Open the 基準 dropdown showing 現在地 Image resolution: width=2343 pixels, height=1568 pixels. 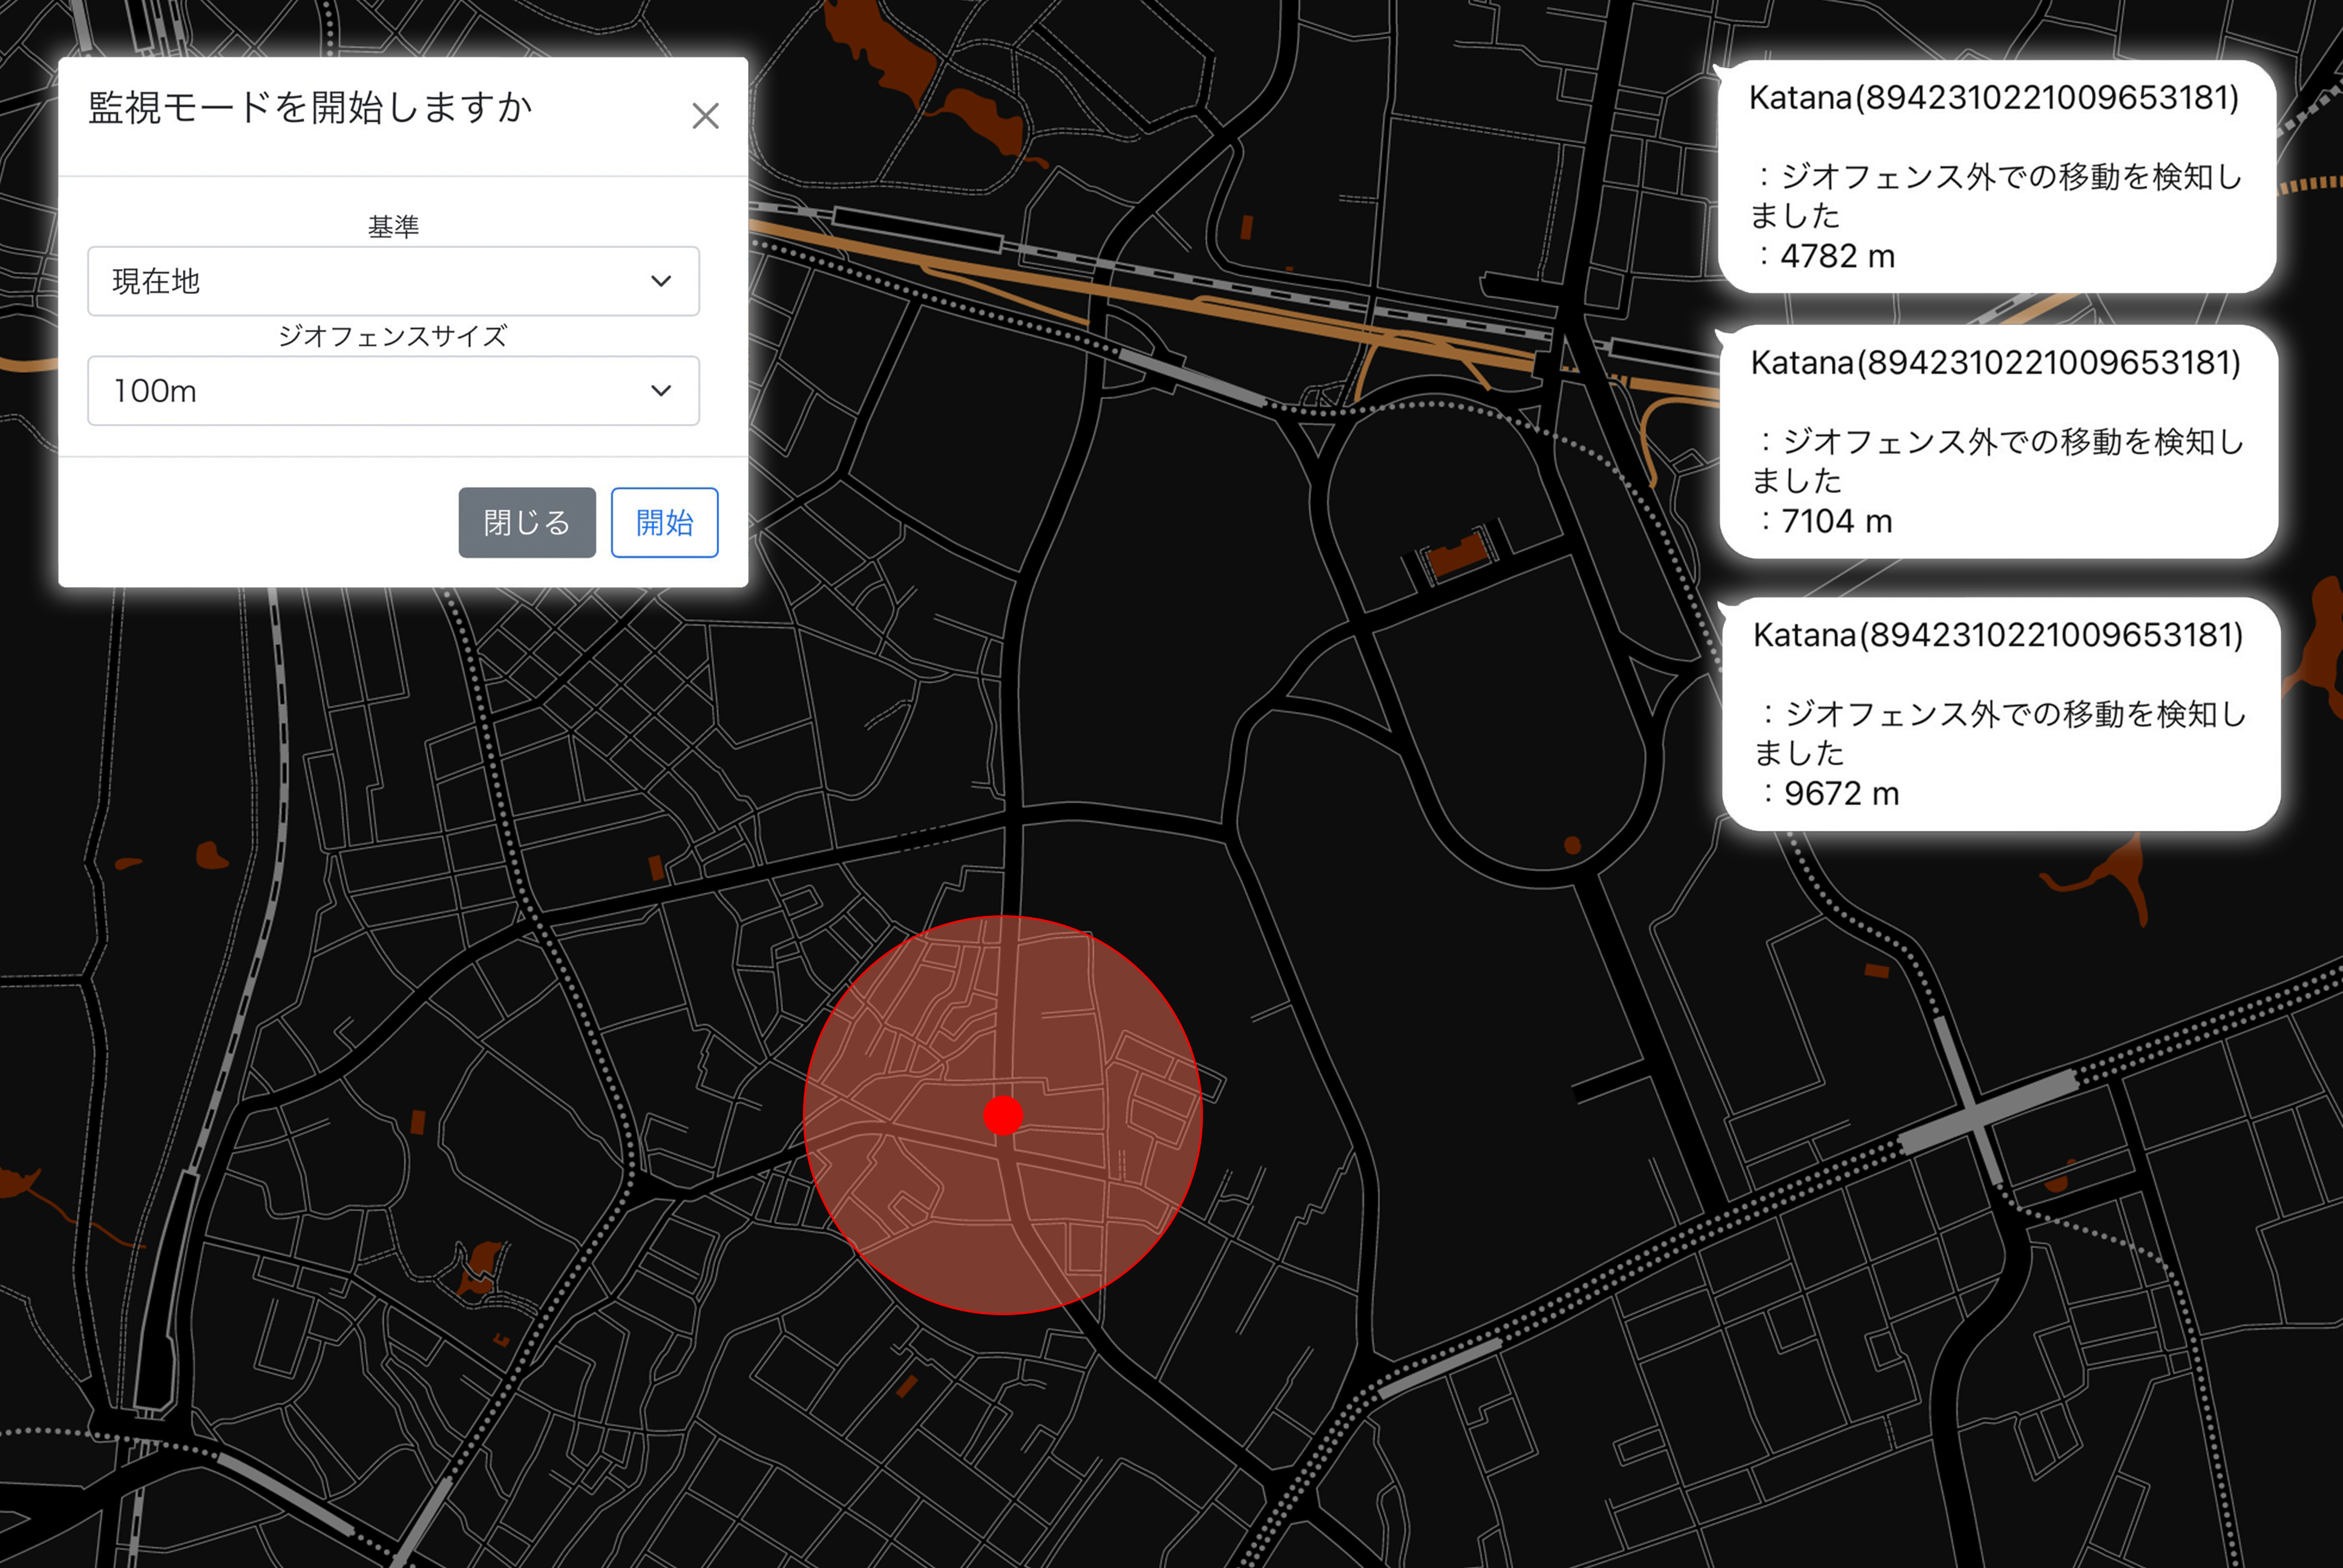[393, 281]
